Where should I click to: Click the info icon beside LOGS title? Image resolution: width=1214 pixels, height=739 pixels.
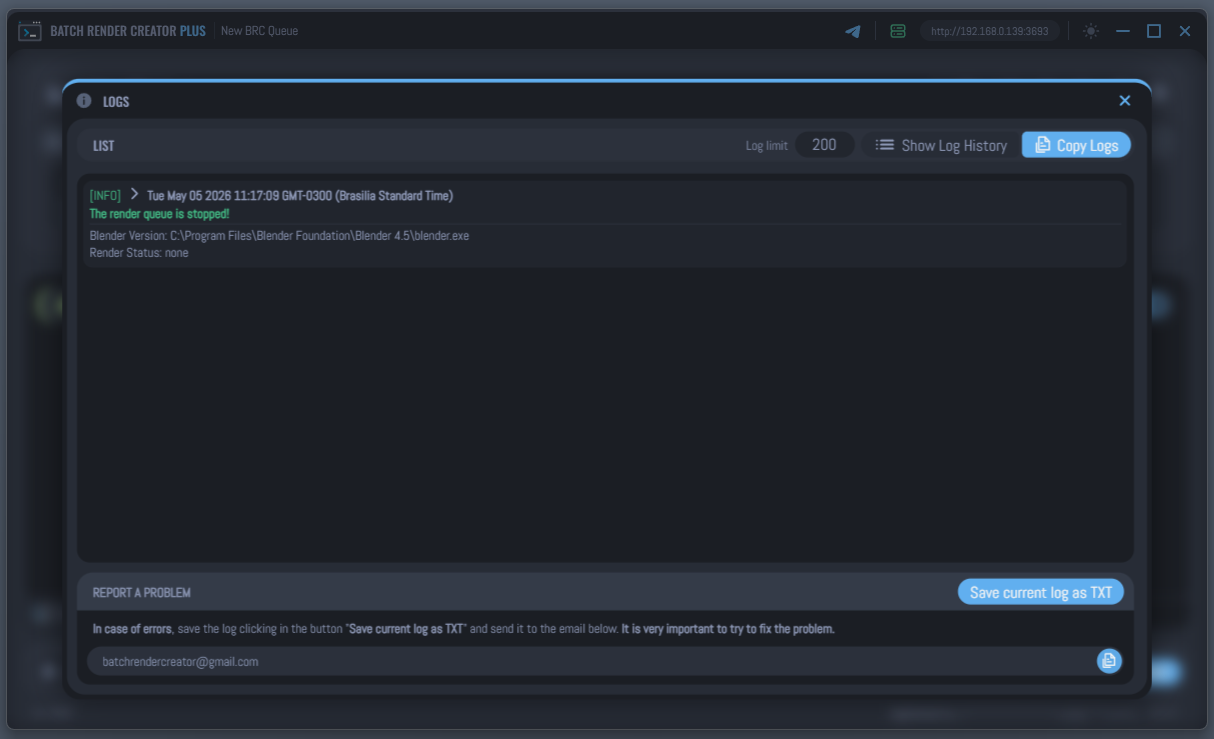[x=84, y=100]
